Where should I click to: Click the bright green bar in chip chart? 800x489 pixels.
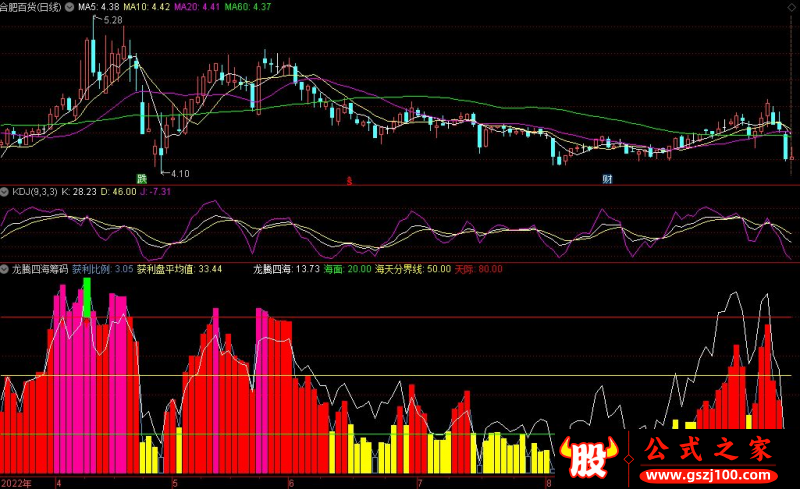tap(88, 298)
